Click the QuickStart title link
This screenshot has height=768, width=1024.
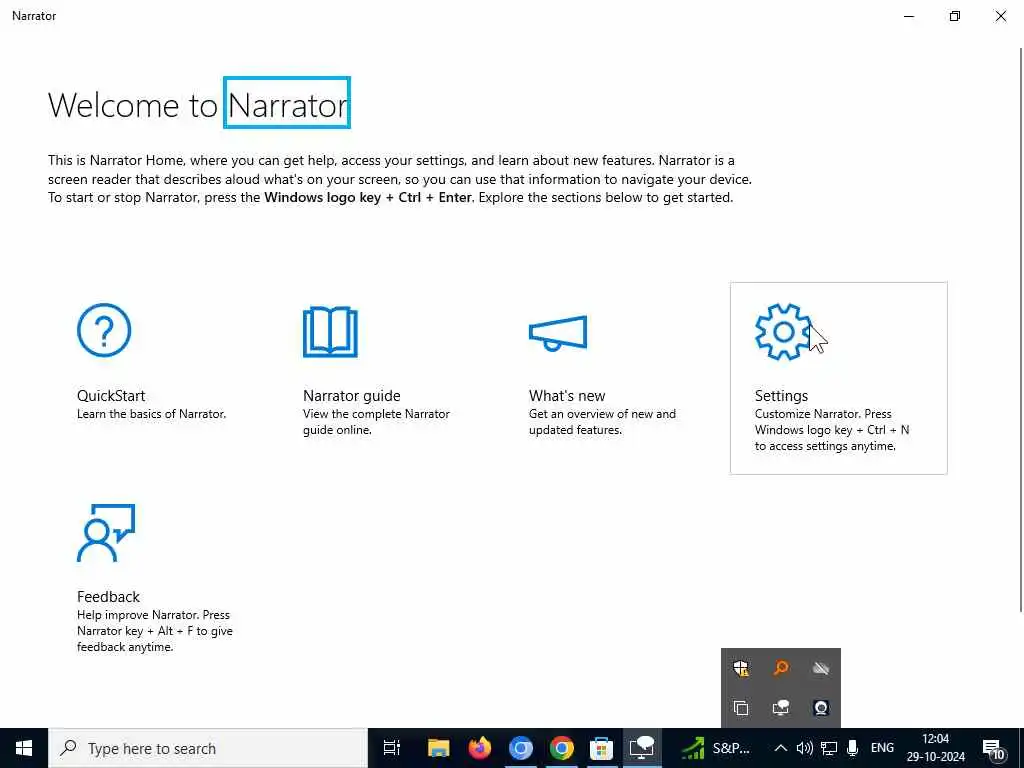(x=111, y=396)
